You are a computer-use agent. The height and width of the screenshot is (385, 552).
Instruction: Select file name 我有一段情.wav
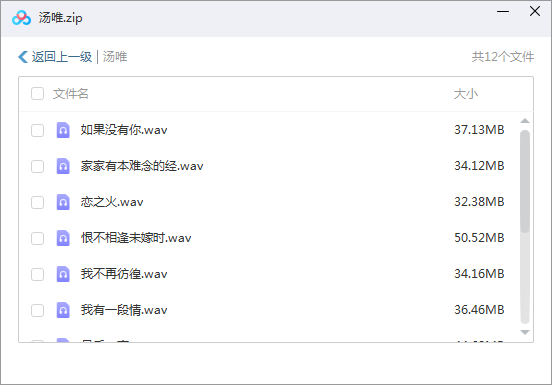124,310
